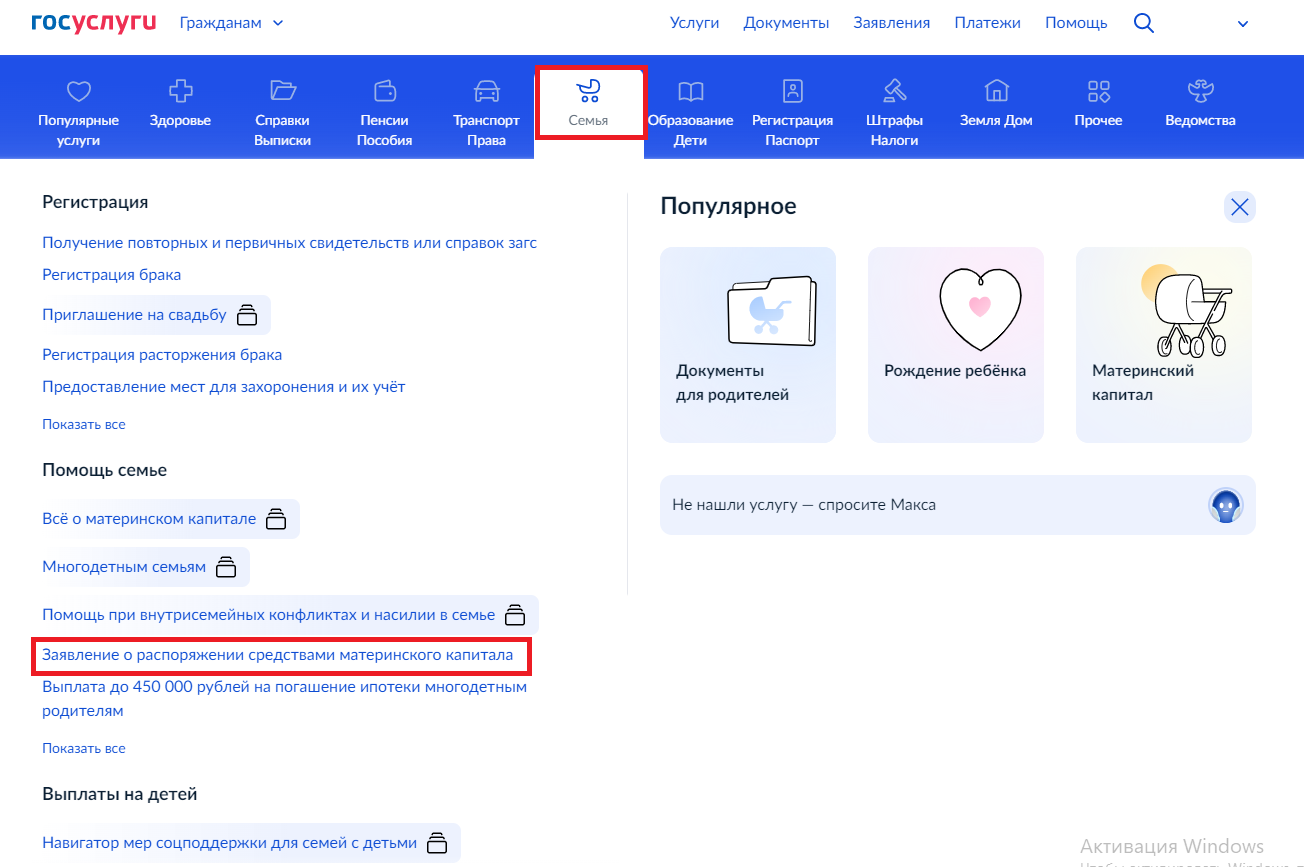Open Заявление о распоряжении средствами материнского капитала
The width and height of the screenshot is (1304, 867).
(x=277, y=655)
